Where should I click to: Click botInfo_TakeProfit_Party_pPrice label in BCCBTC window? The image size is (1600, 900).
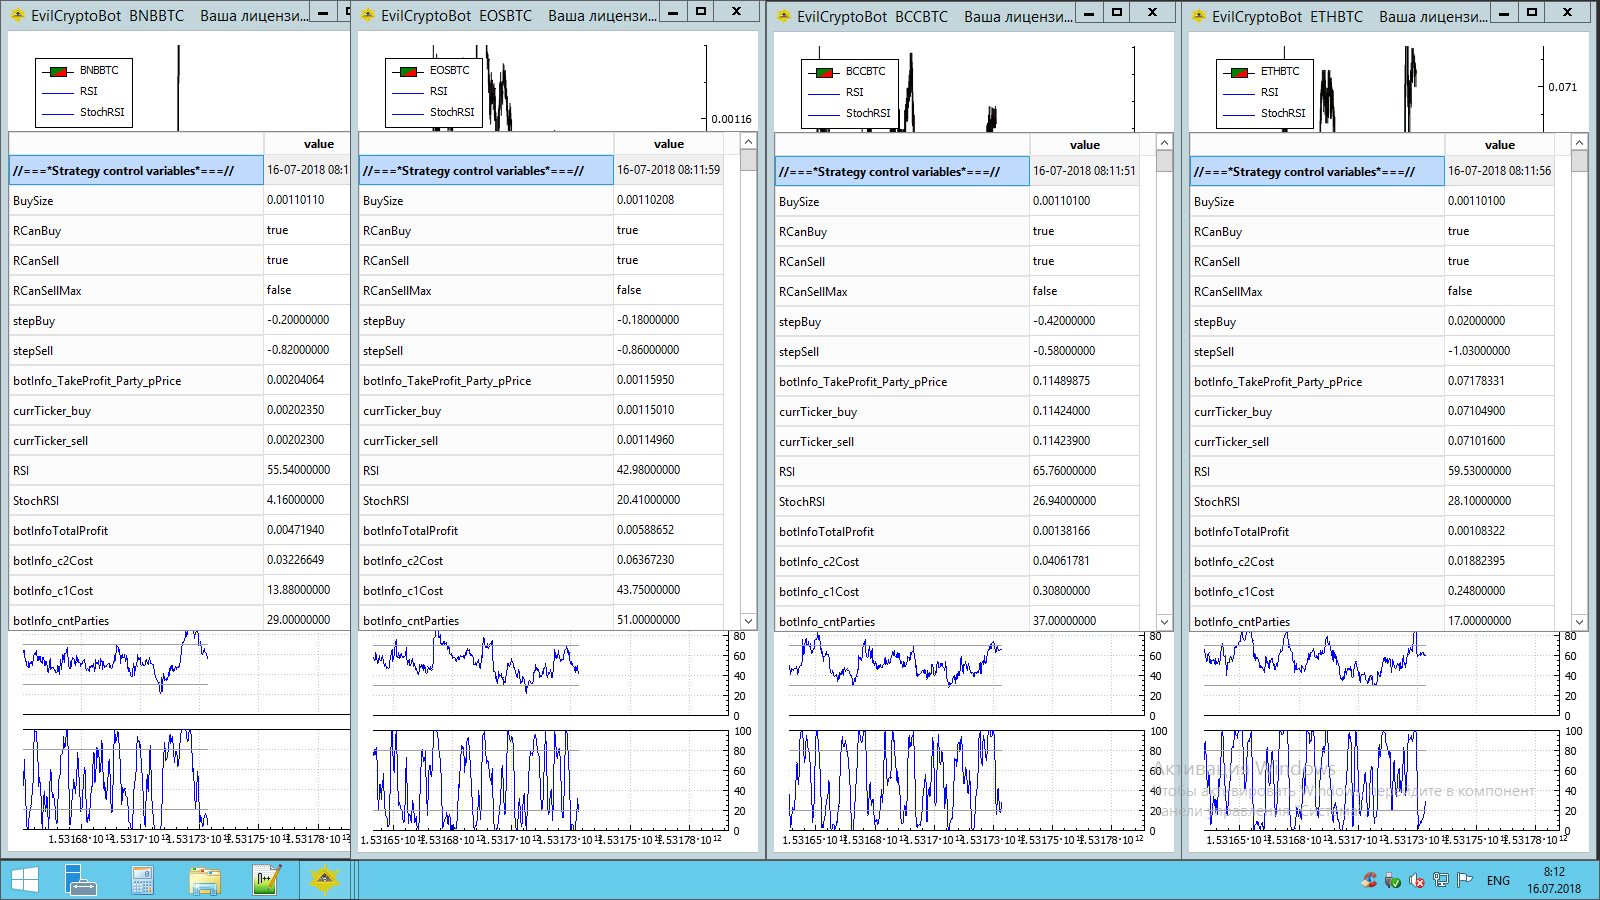pyautogui.click(x=863, y=382)
